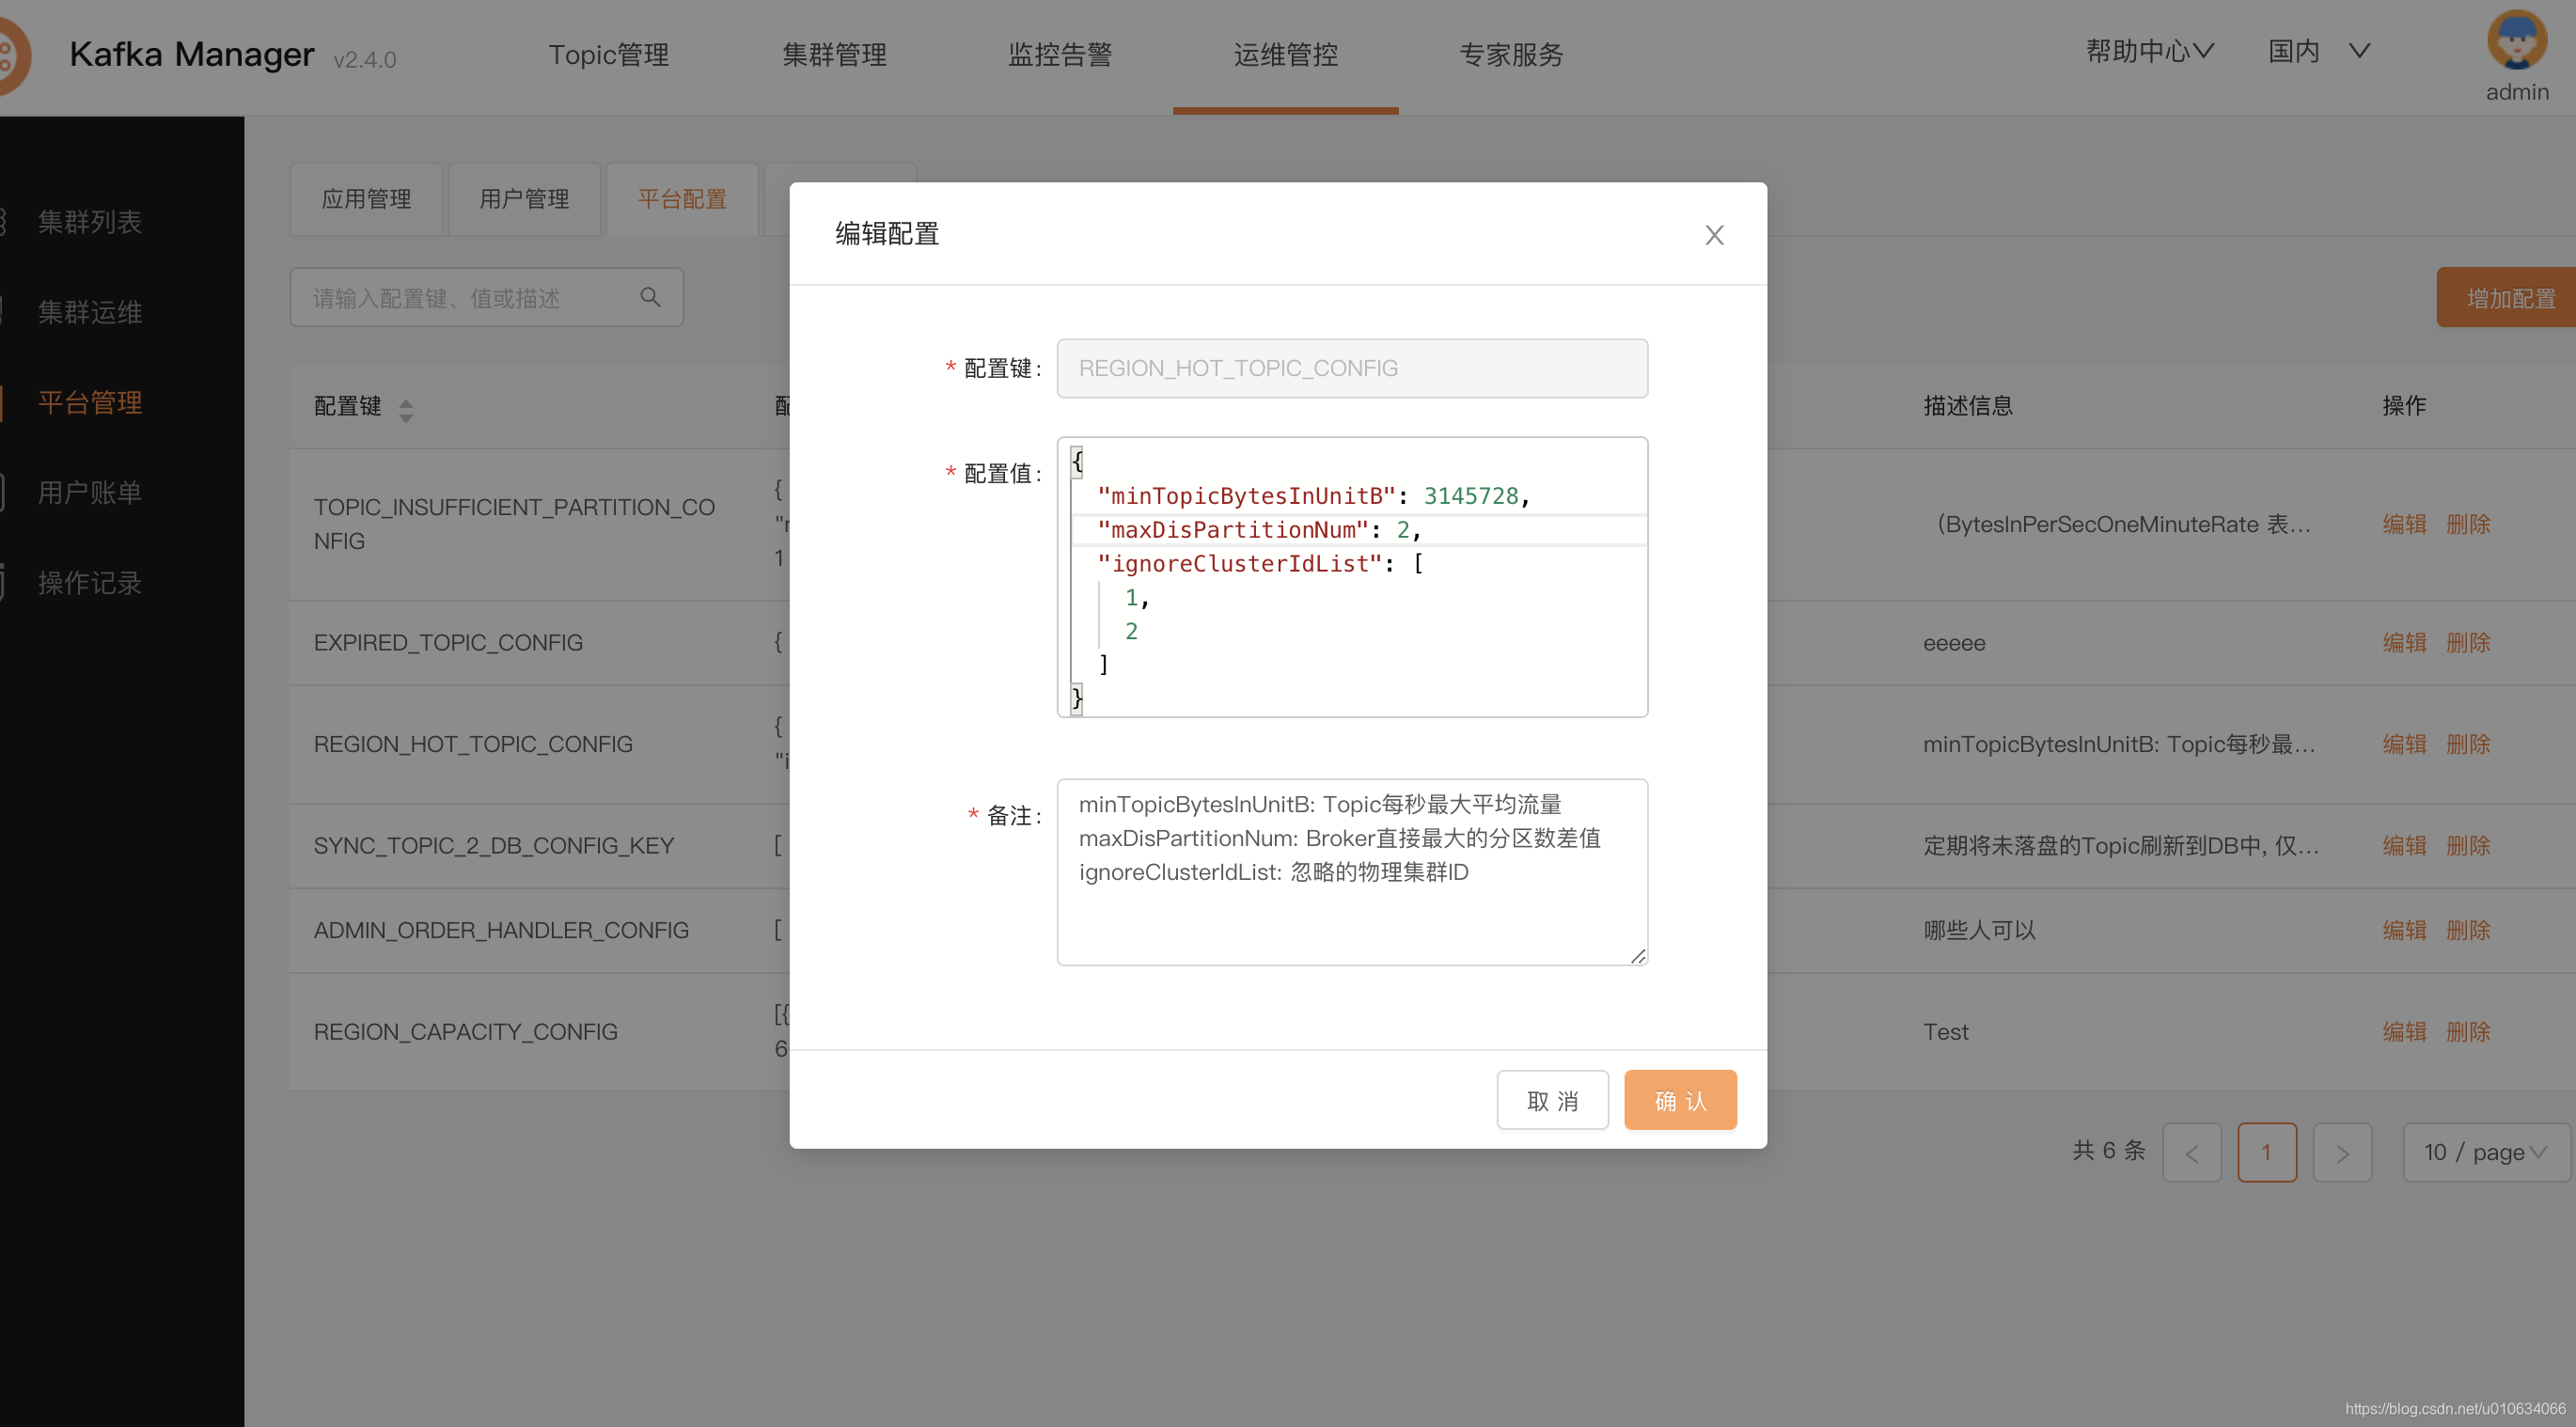The image size is (2576, 1427).
Task: Select the 集群列表 sidebar icon
Action: coord(3,221)
